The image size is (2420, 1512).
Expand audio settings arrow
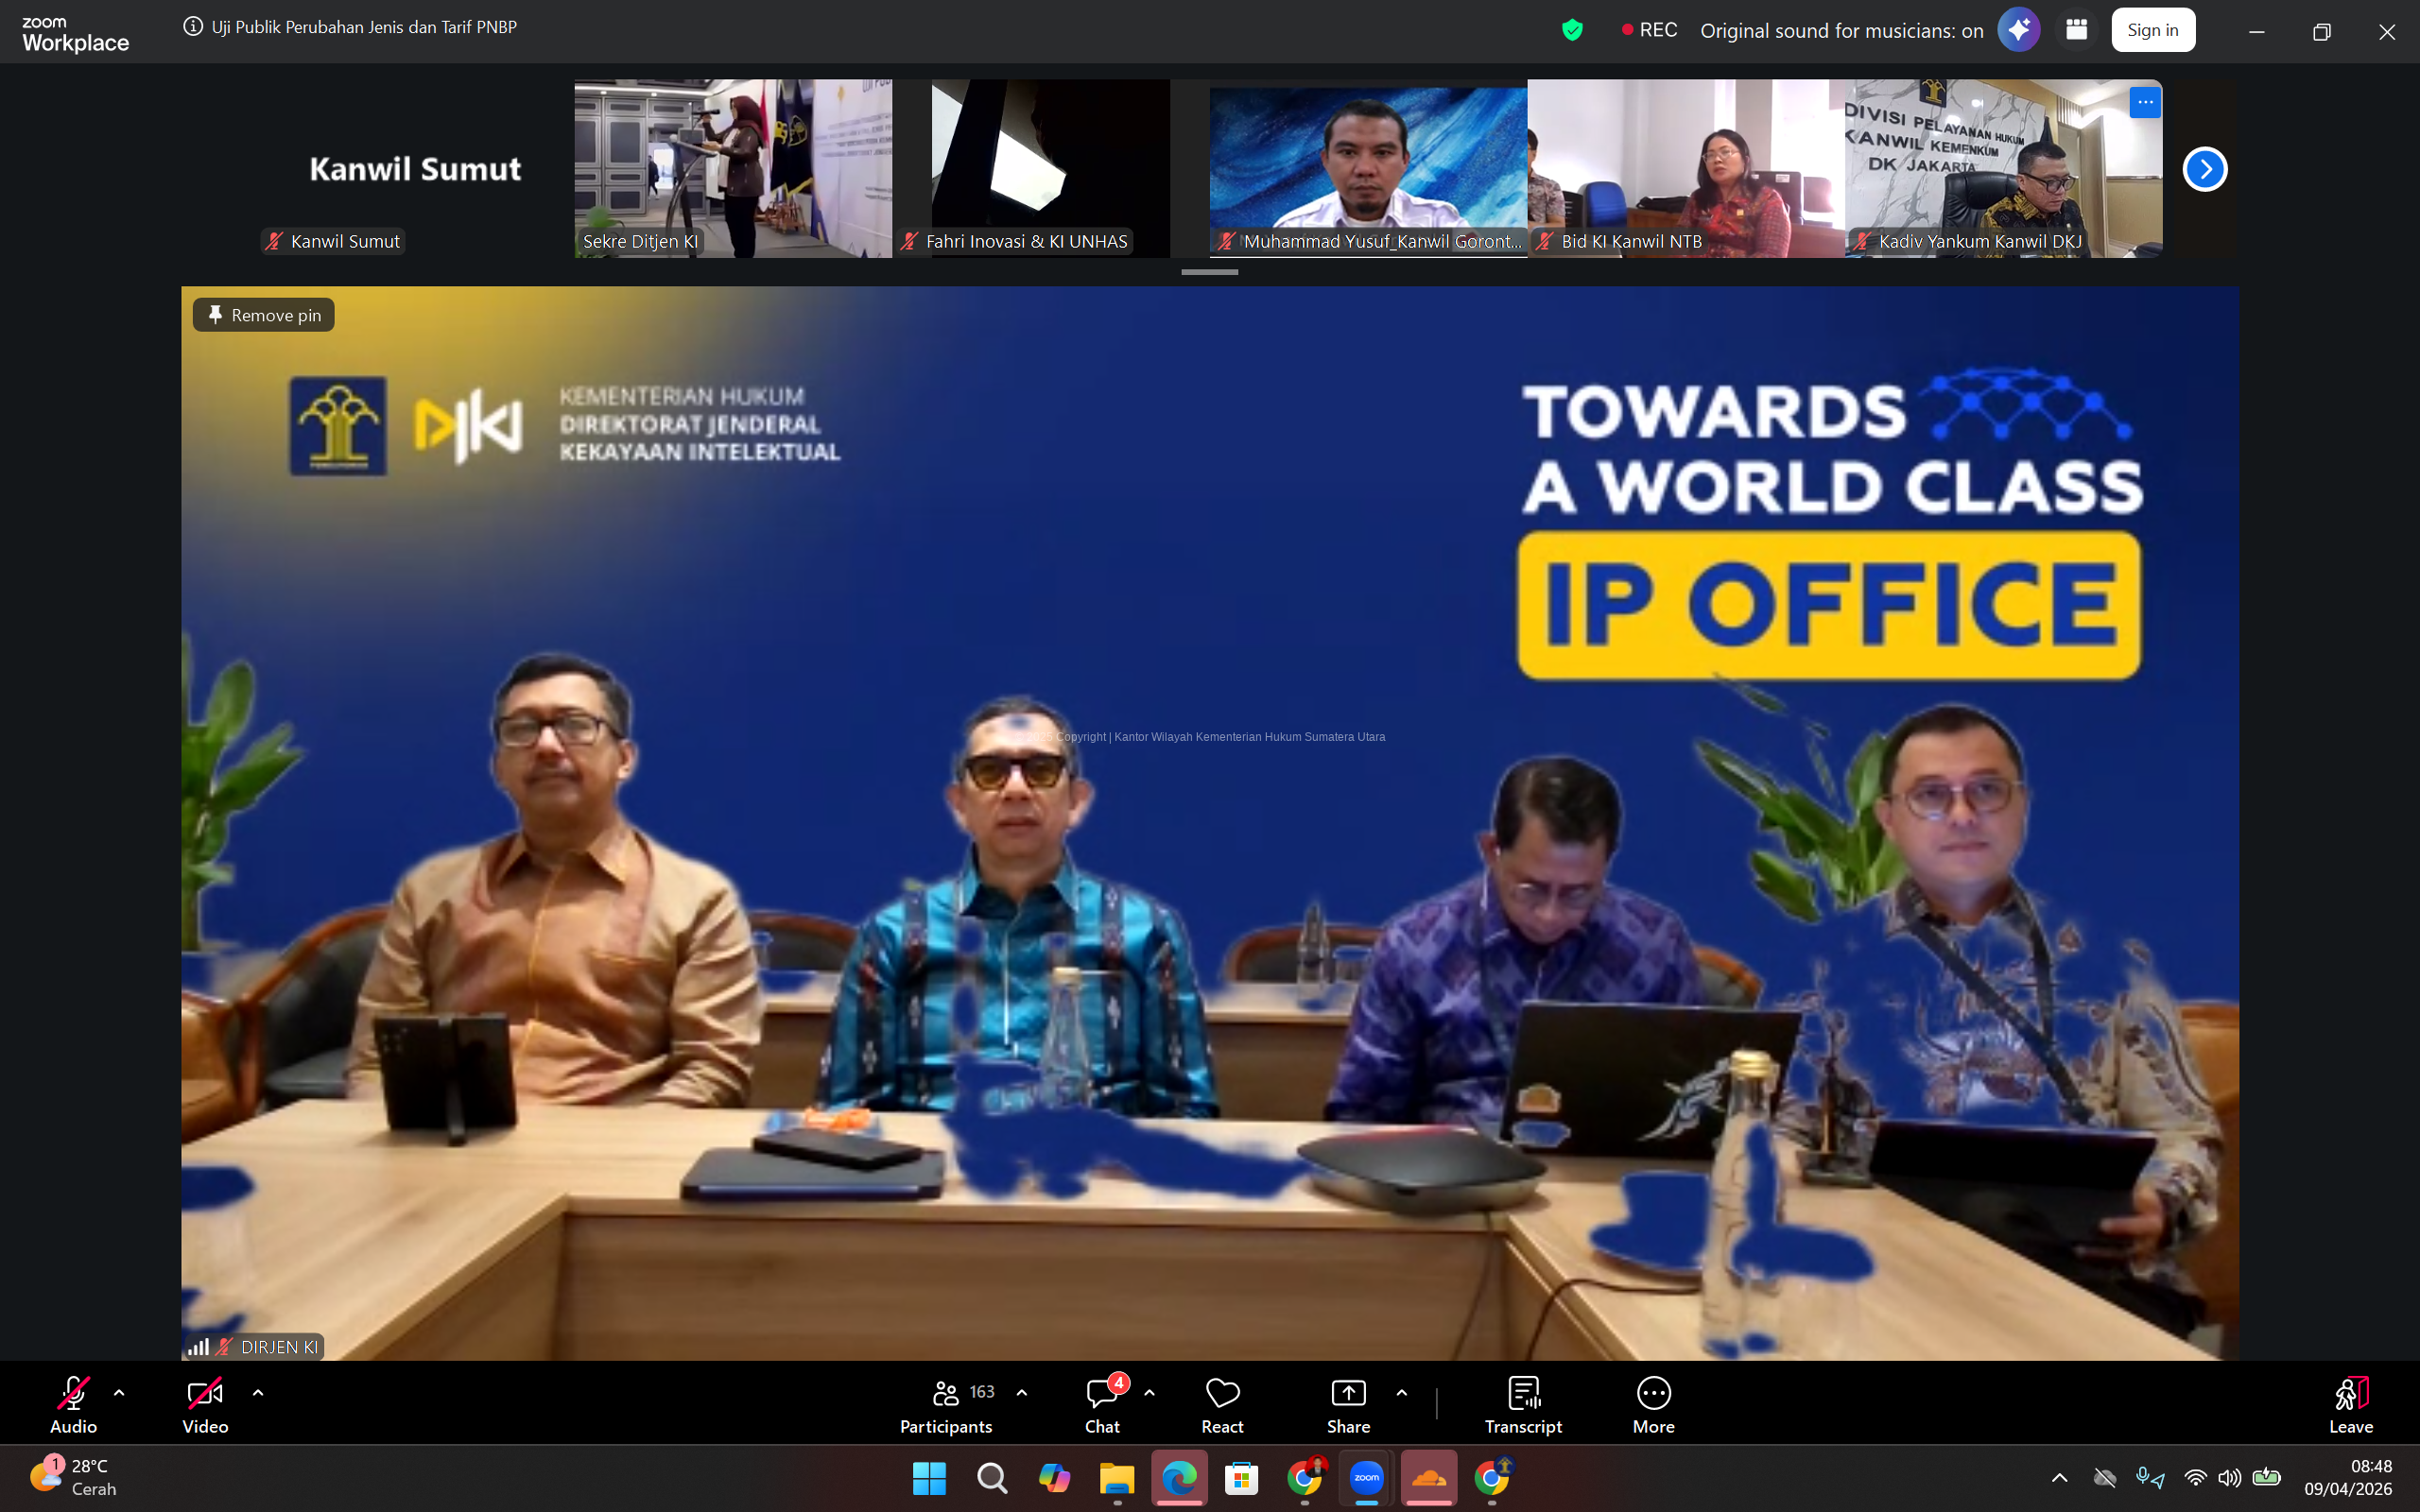(119, 1392)
